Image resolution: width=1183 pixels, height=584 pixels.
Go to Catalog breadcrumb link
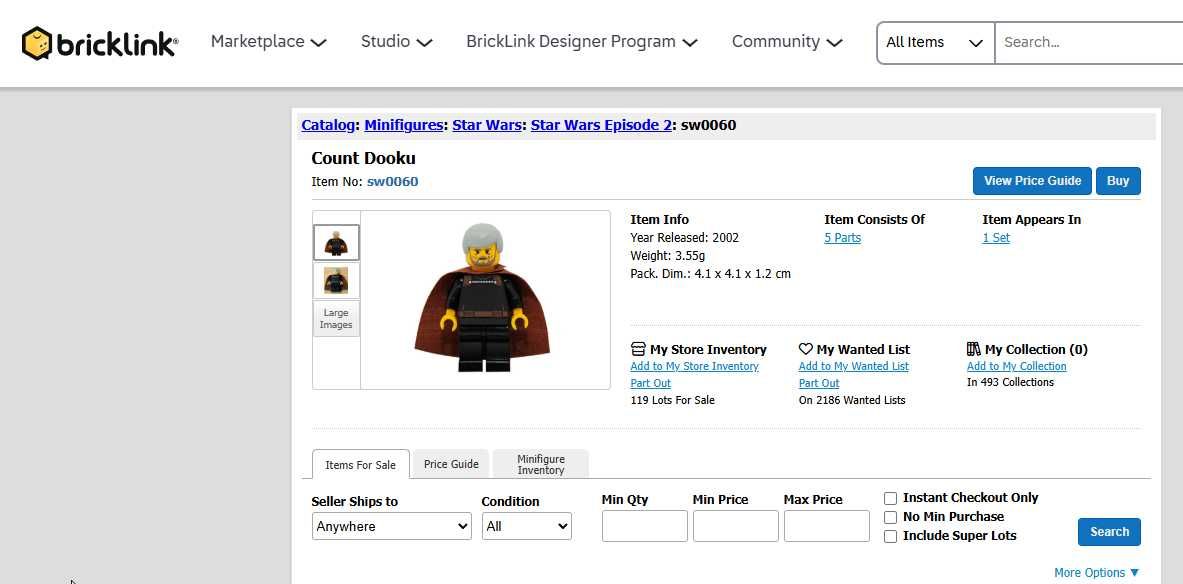[328, 125]
